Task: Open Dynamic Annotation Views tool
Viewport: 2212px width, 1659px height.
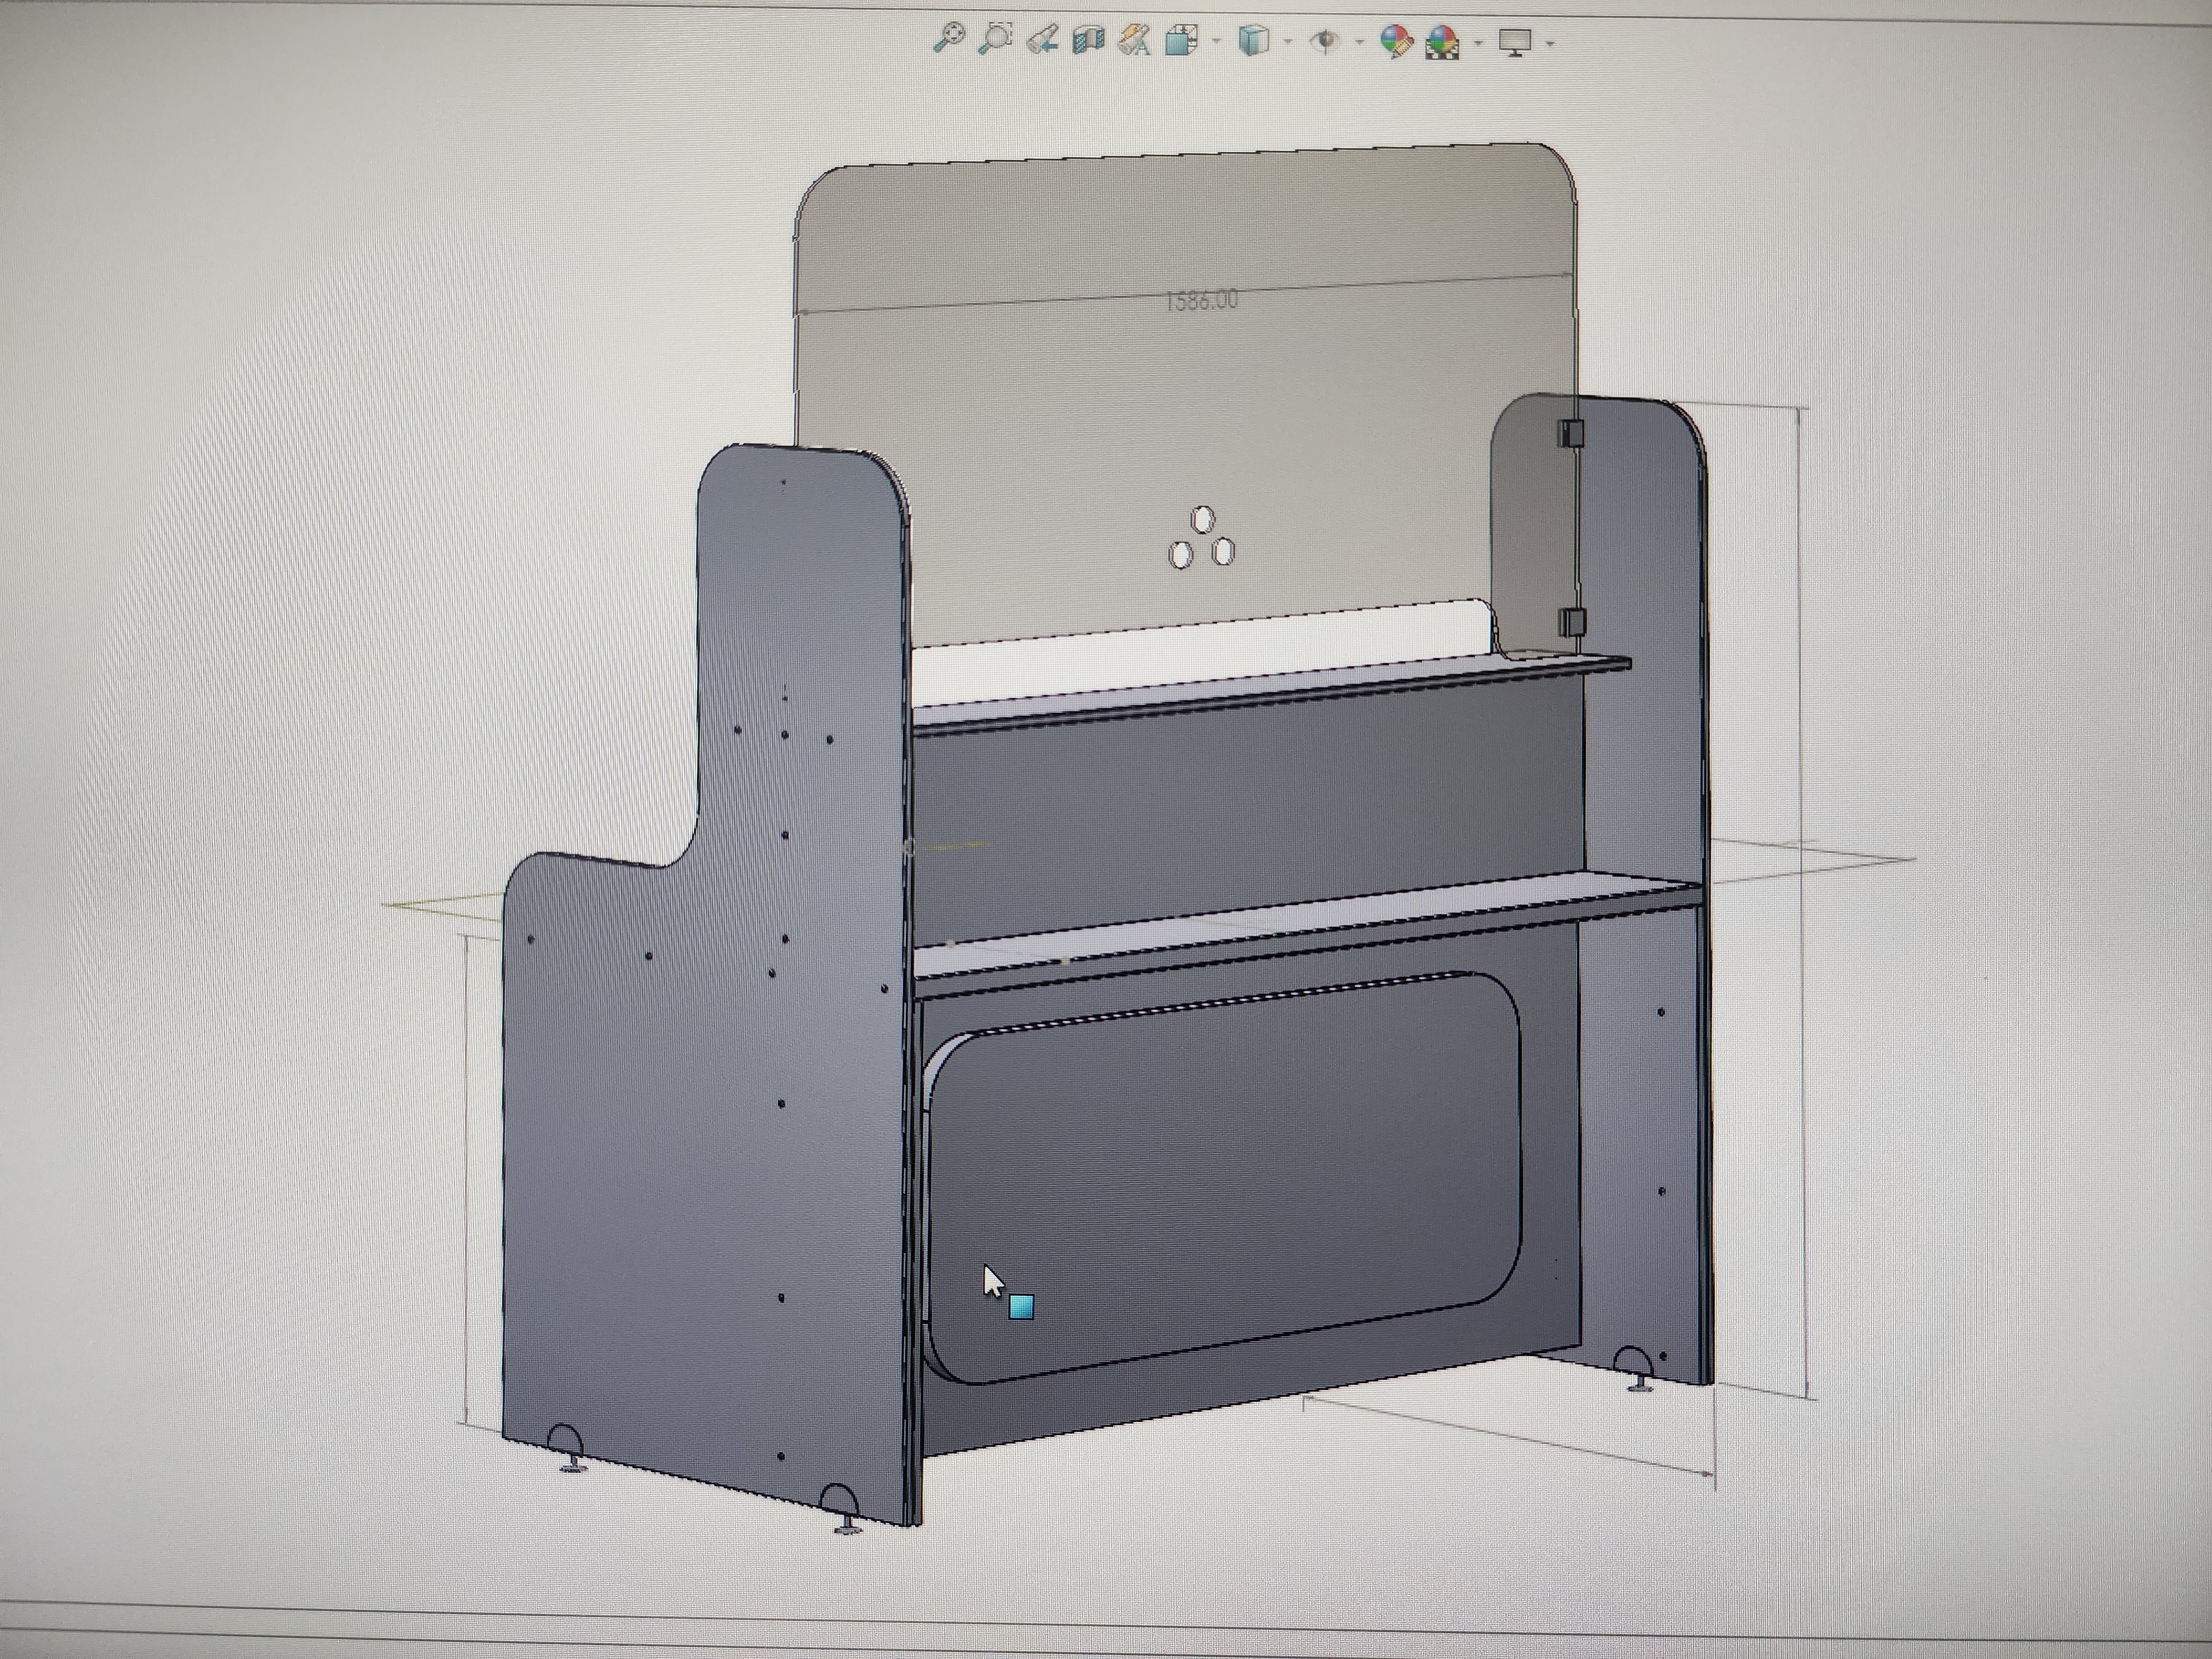Action: click(1134, 40)
